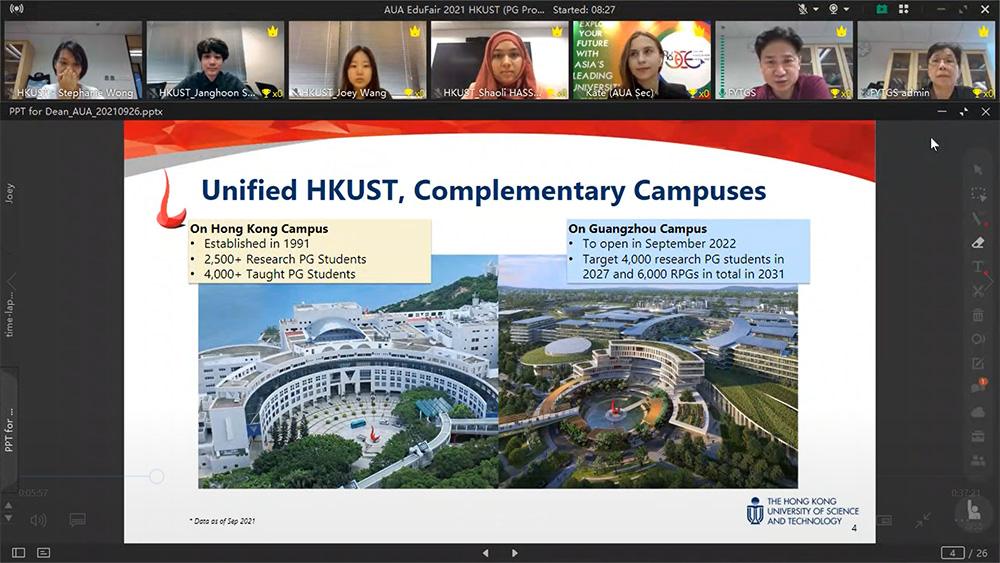Go to next slide arrow
The image size is (1000, 563).
[x=515, y=553]
